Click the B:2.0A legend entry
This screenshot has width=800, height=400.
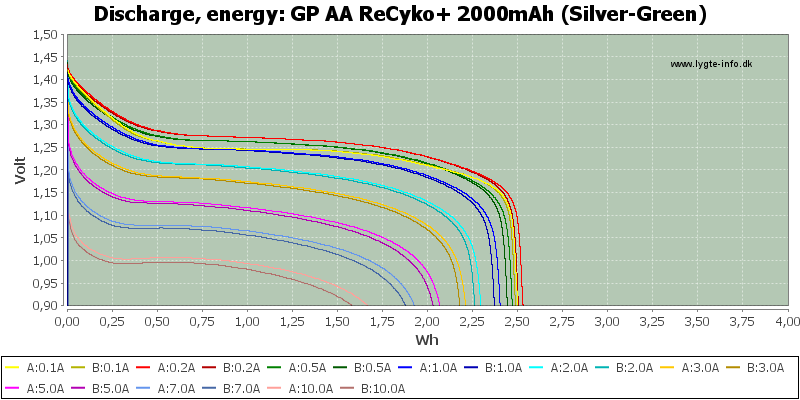(623, 367)
